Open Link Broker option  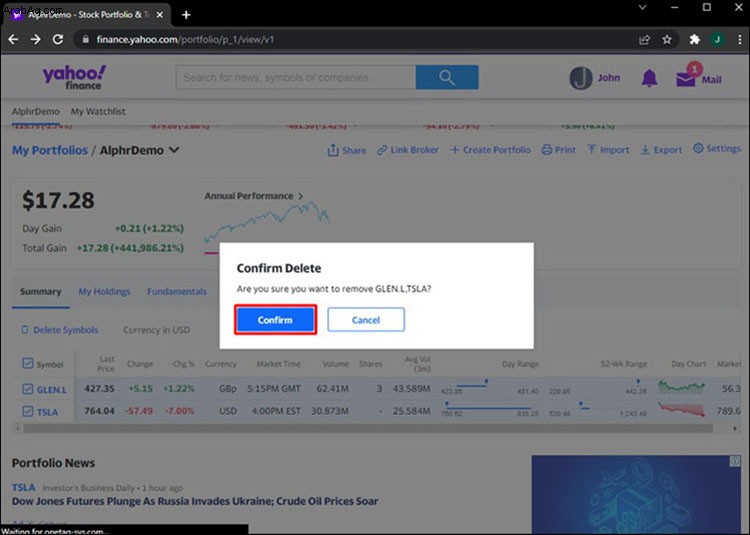point(408,150)
